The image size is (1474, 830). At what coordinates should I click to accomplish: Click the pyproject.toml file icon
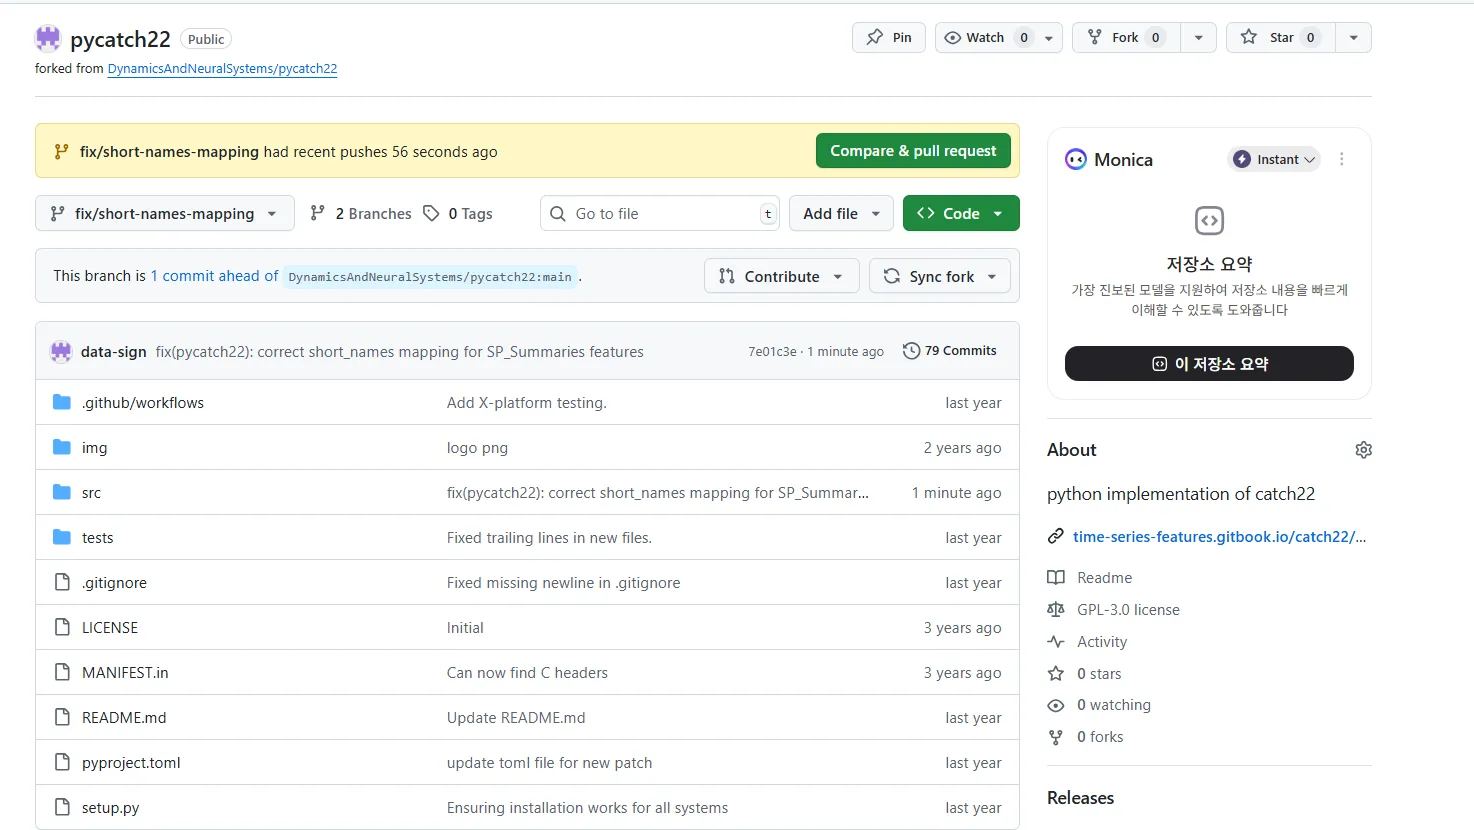pyautogui.click(x=62, y=762)
